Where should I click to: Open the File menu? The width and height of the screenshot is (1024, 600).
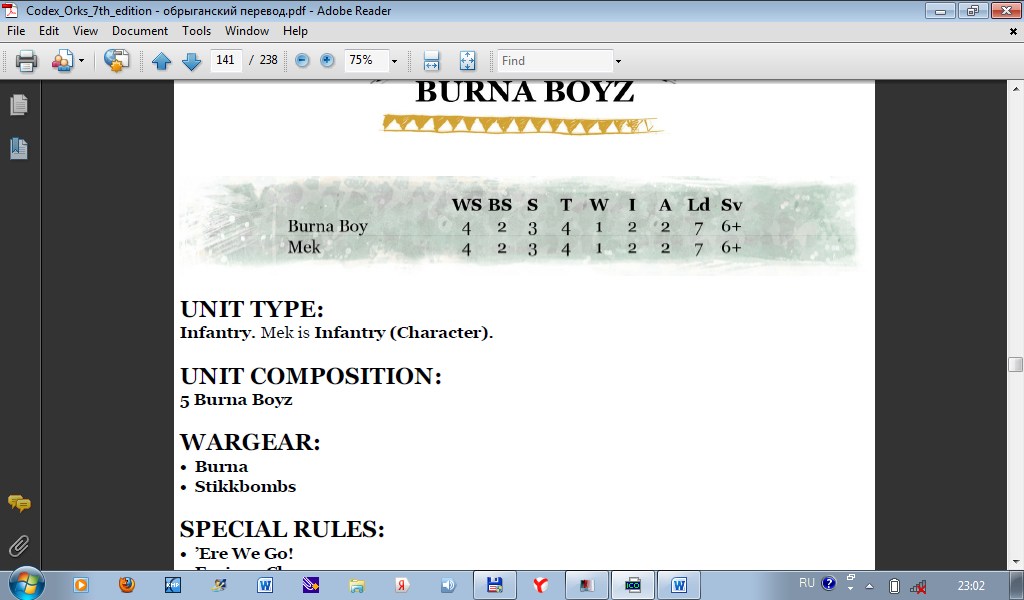16,31
